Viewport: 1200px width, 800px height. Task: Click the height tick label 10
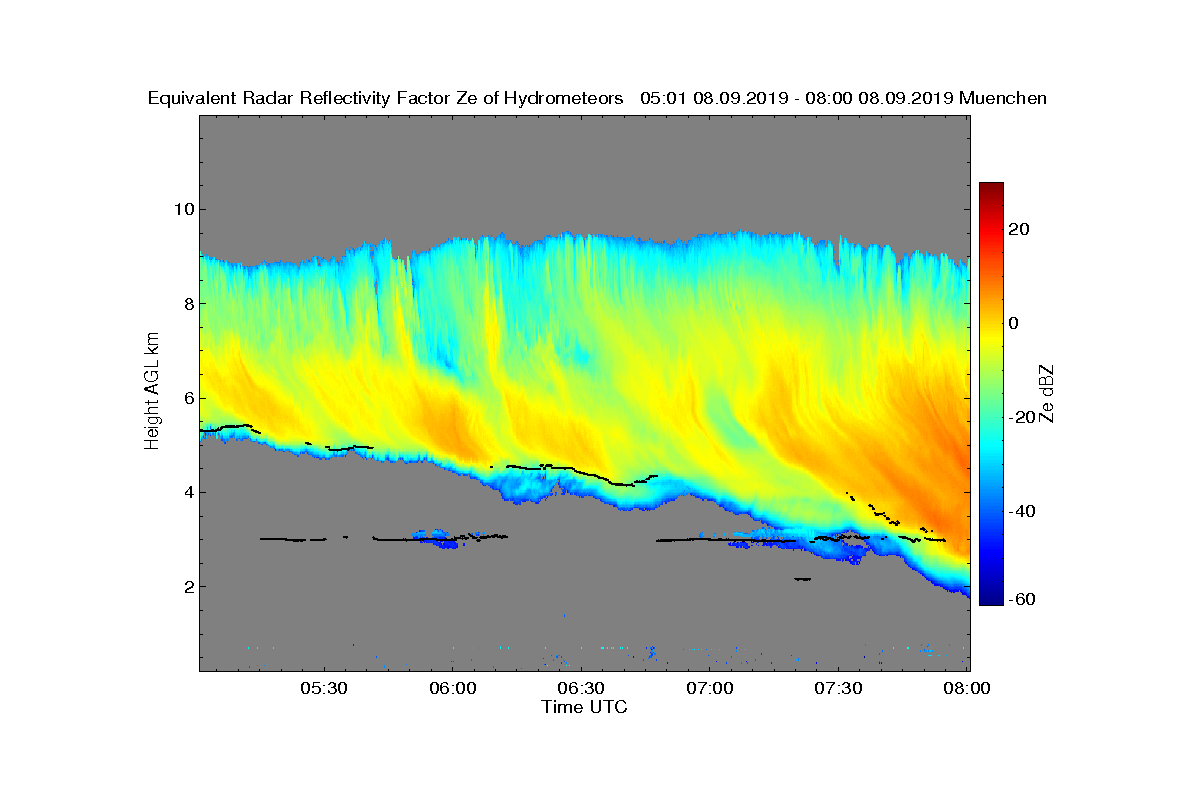[x=182, y=209]
